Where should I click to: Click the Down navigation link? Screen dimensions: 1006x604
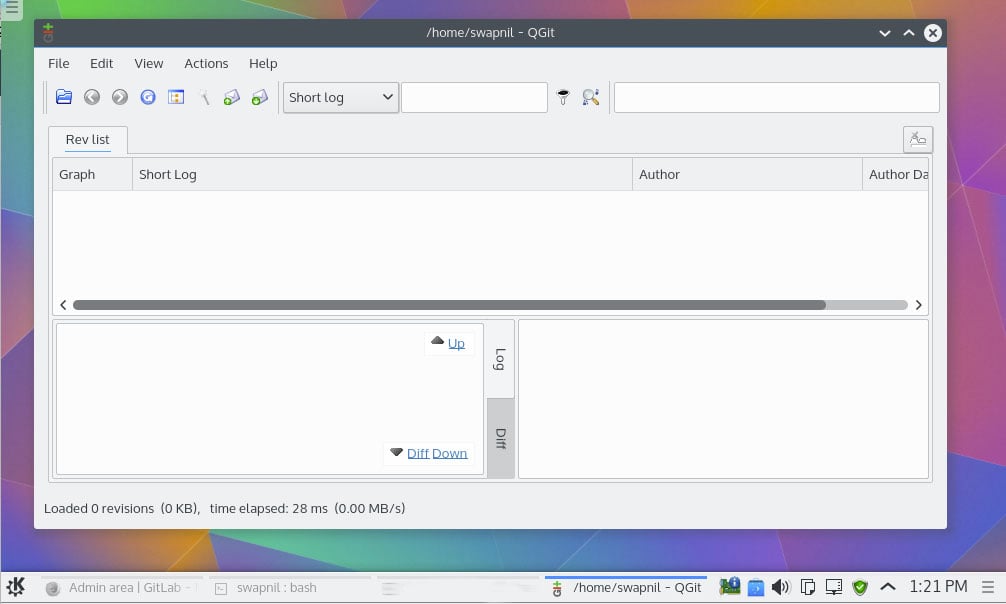point(449,453)
